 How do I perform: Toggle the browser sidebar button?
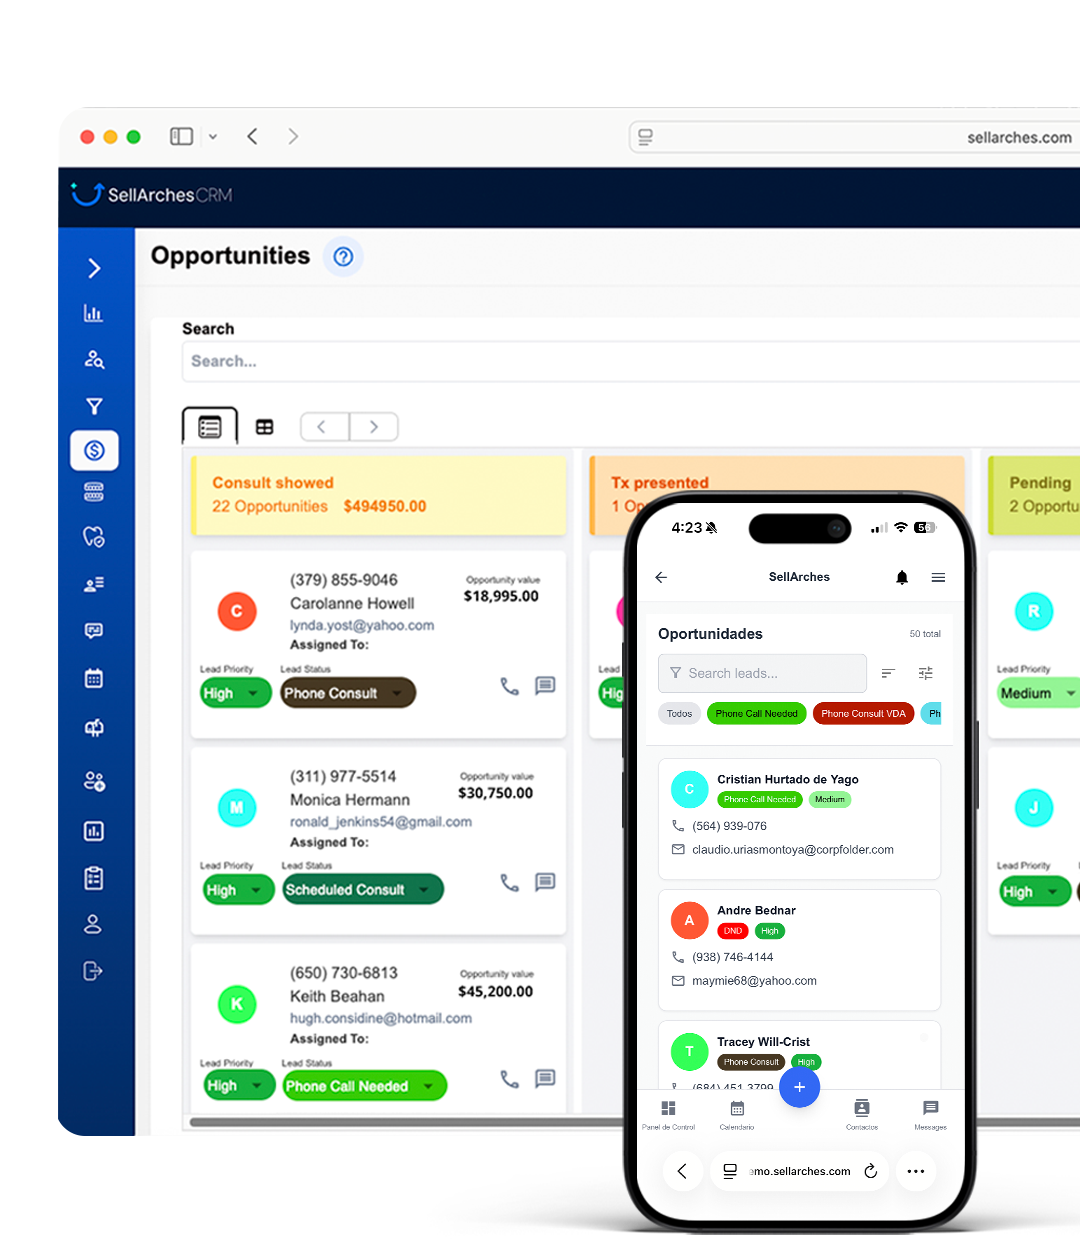(181, 136)
